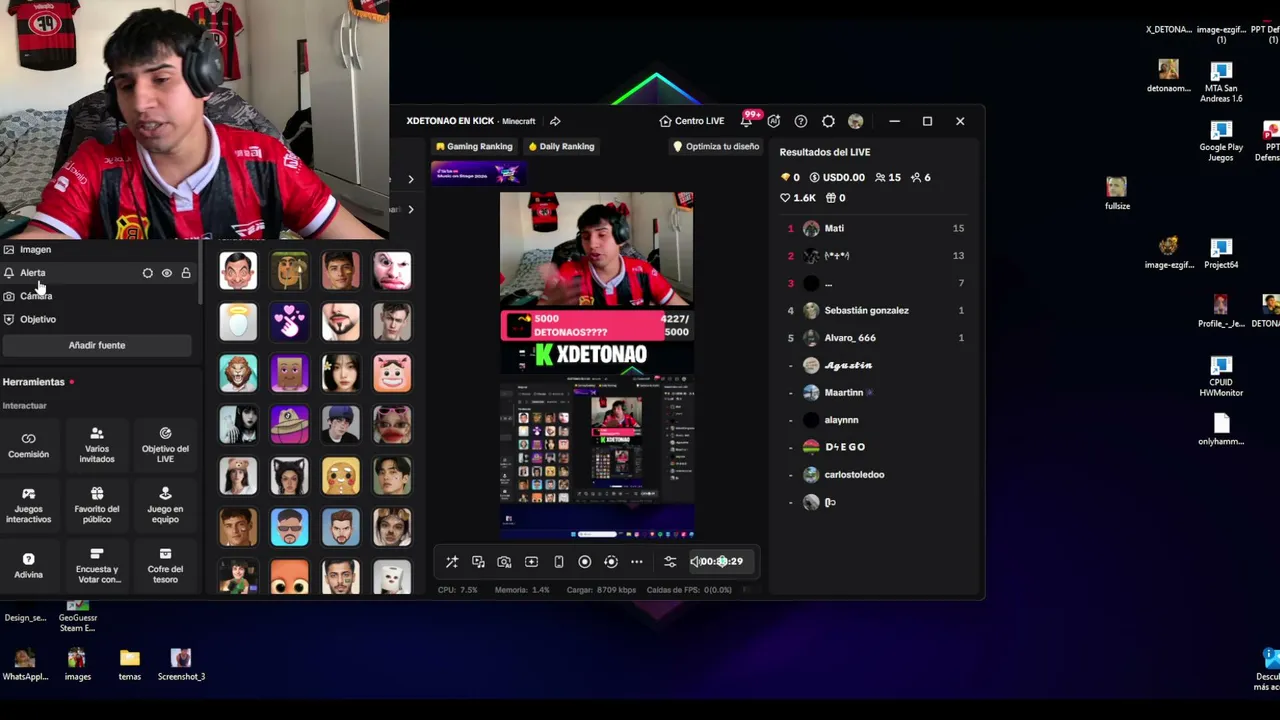
Task: Open notifications bell with 99+ badge
Action: 747,121
